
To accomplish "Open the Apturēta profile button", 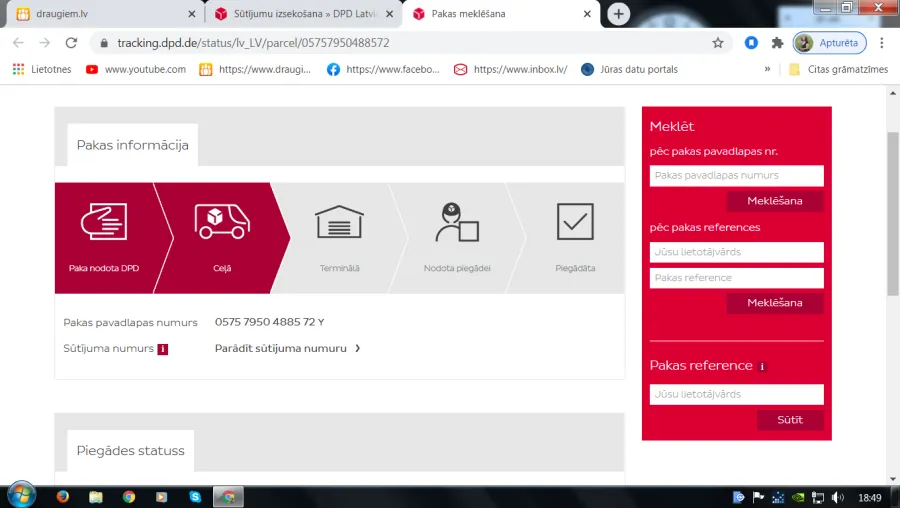I will [x=829, y=43].
